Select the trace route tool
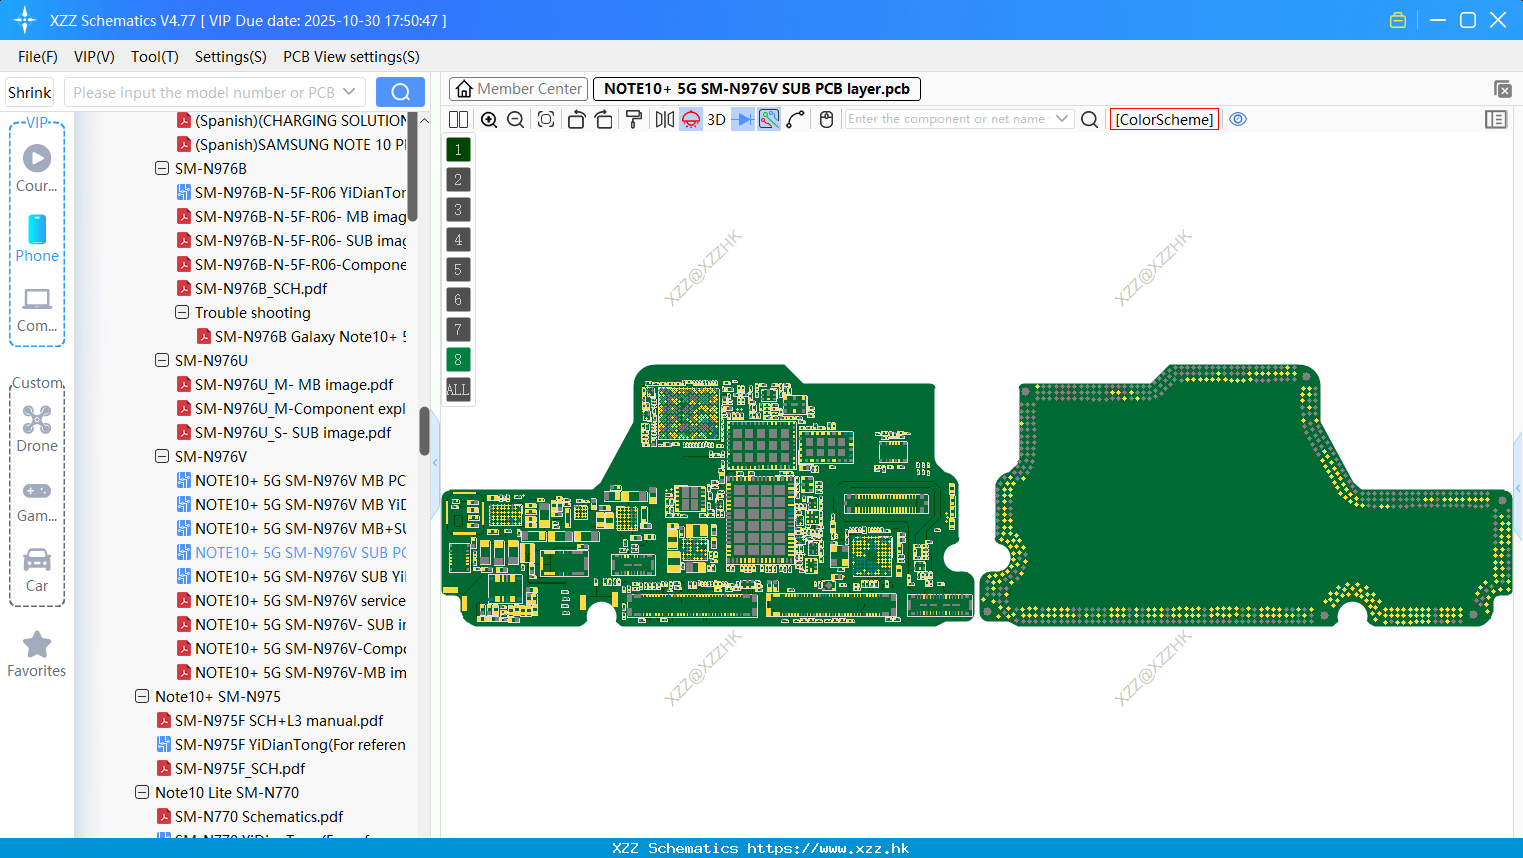 coord(796,119)
